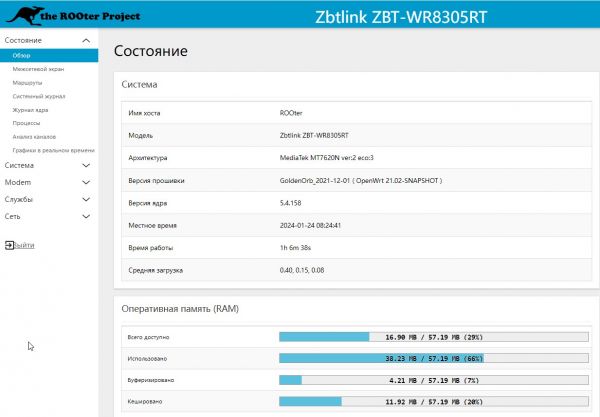Image resolution: width=600 pixels, height=417 pixels.
Task: Click the kangaroo logo of the ROOter Project
Action: coord(25,16)
